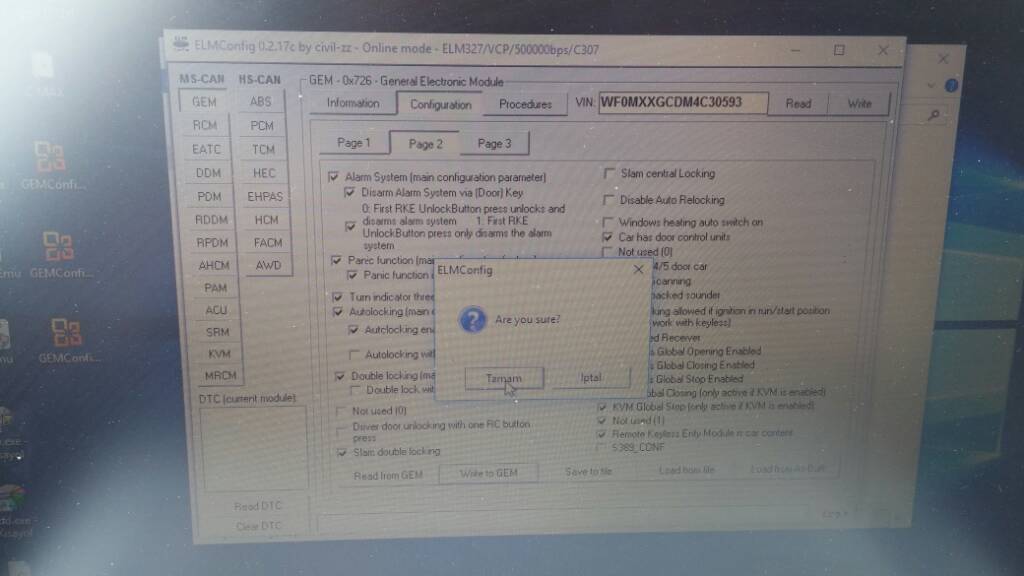The width and height of the screenshot is (1024, 576).
Task: Select the RCM module
Action: pyautogui.click(x=205, y=125)
